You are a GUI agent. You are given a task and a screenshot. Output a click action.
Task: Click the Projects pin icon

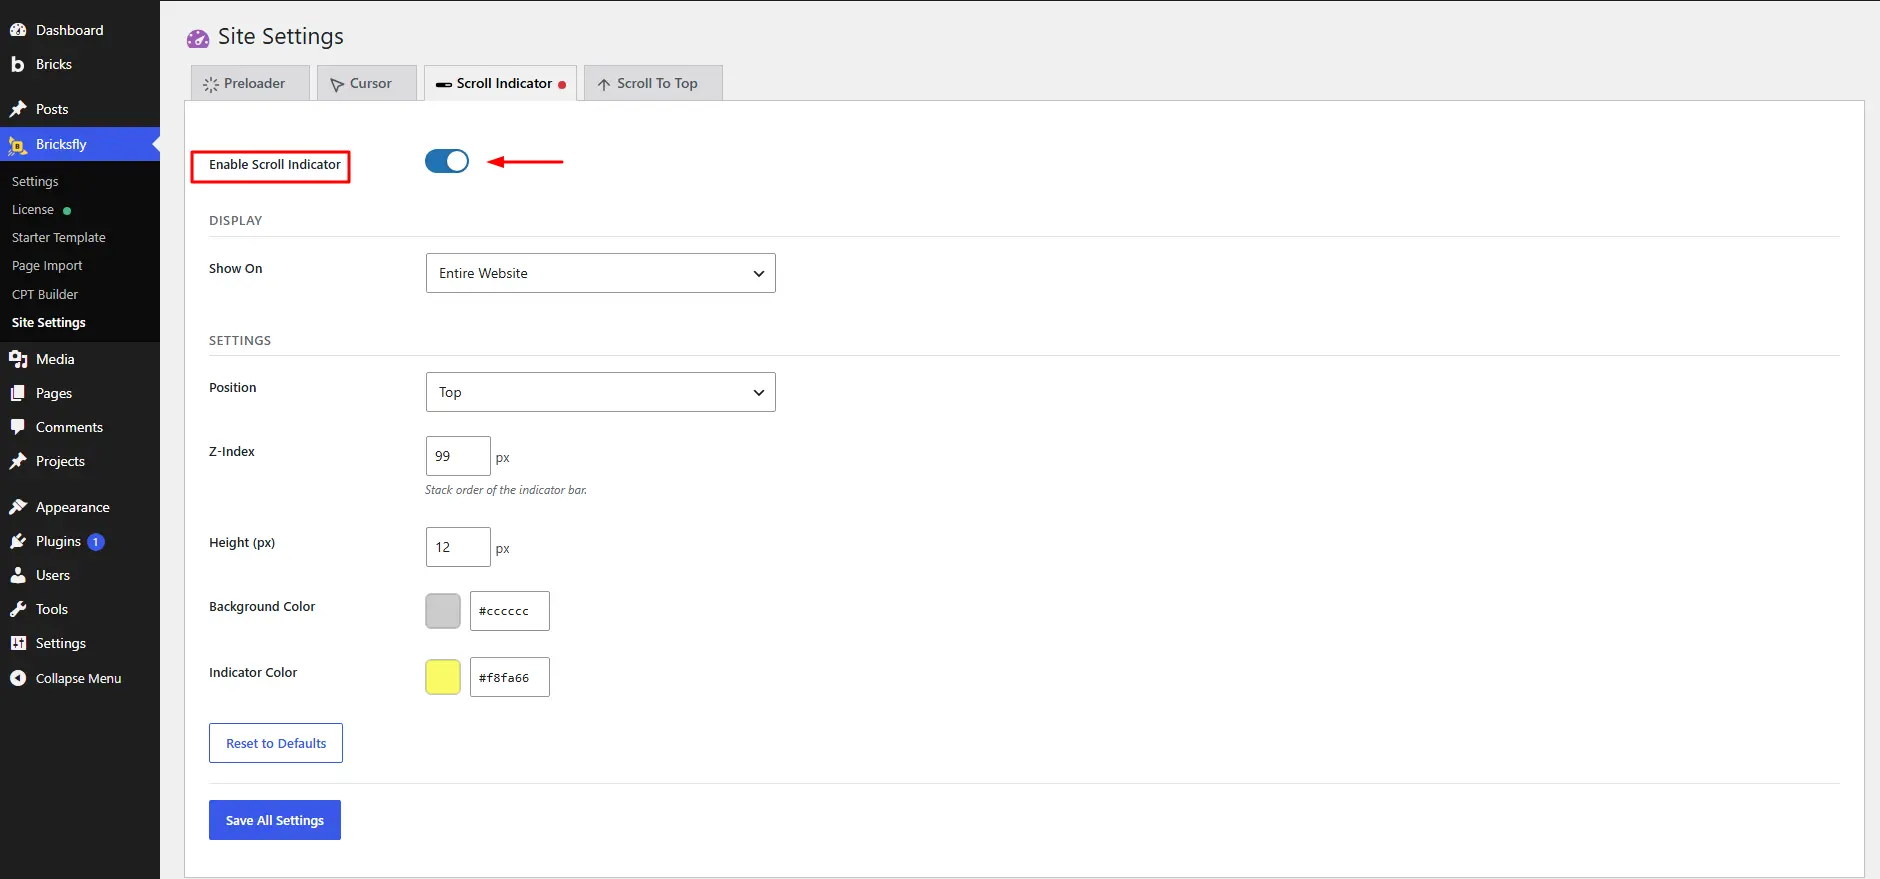click(18, 461)
